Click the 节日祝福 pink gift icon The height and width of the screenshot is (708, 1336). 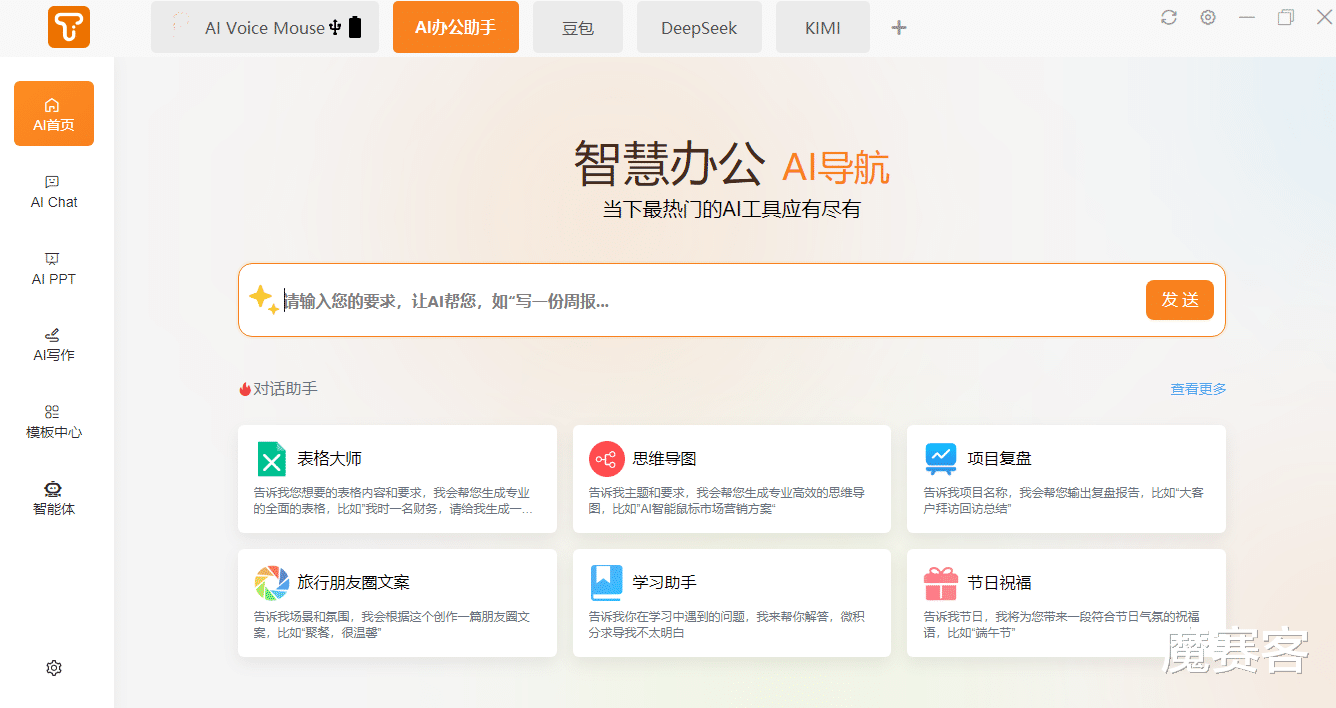click(x=941, y=582)
